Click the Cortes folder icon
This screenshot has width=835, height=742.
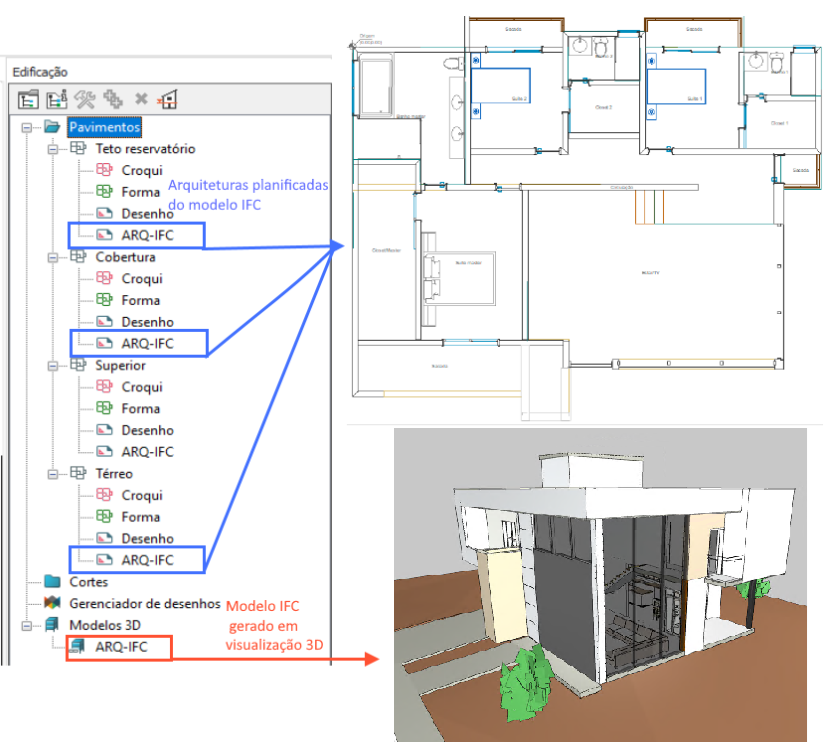(52, 582)
